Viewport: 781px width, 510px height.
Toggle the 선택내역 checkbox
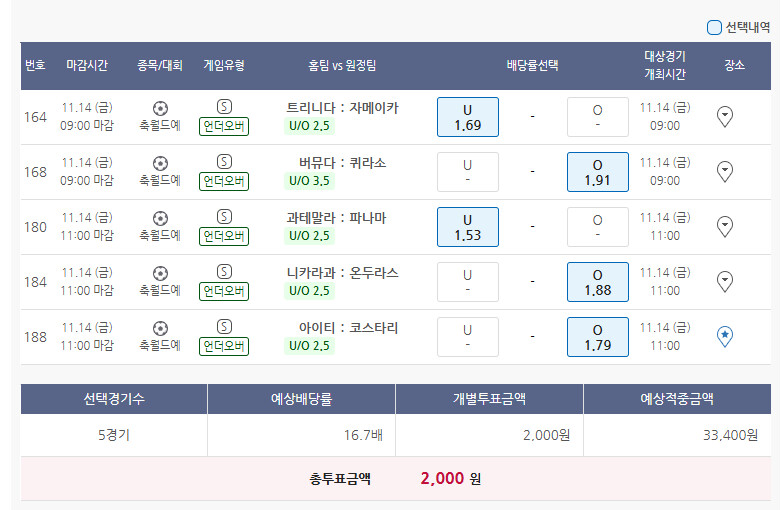coord(714,27)
